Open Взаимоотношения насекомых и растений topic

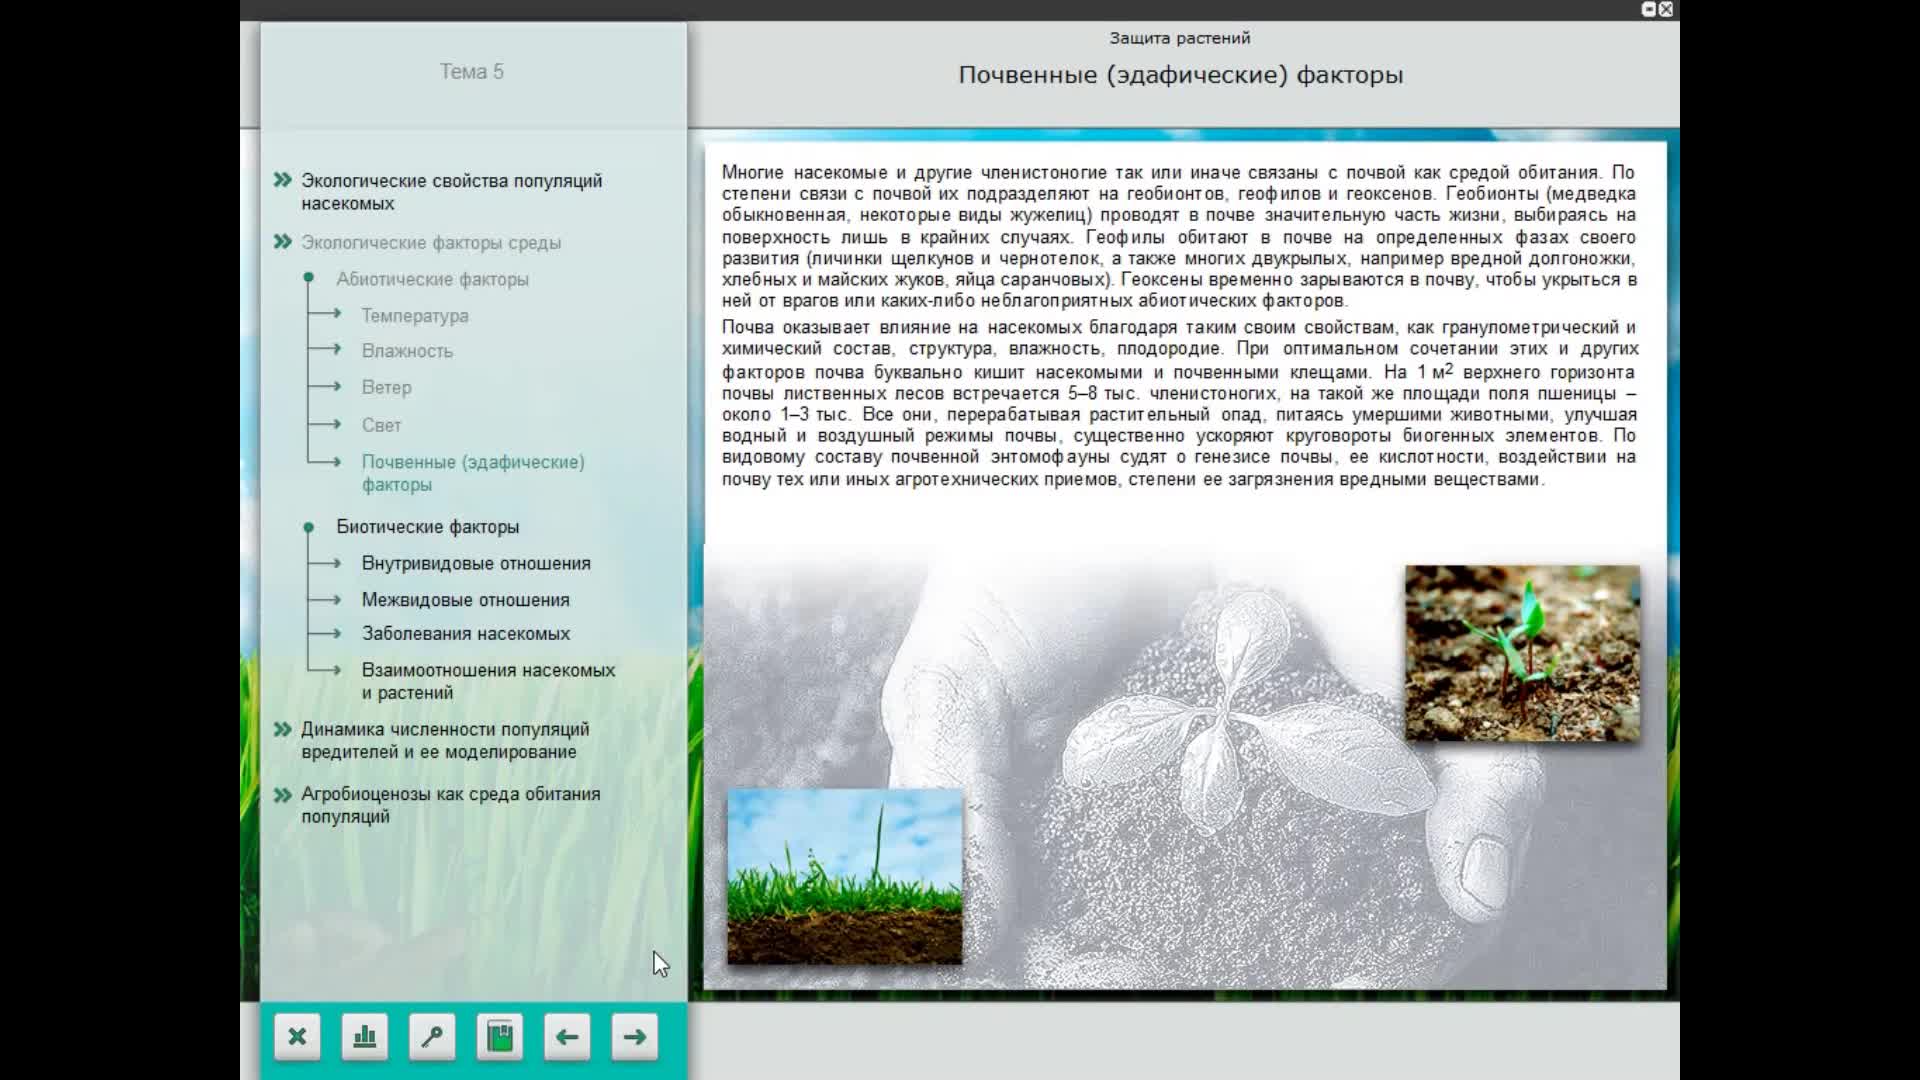click(487, 681)
